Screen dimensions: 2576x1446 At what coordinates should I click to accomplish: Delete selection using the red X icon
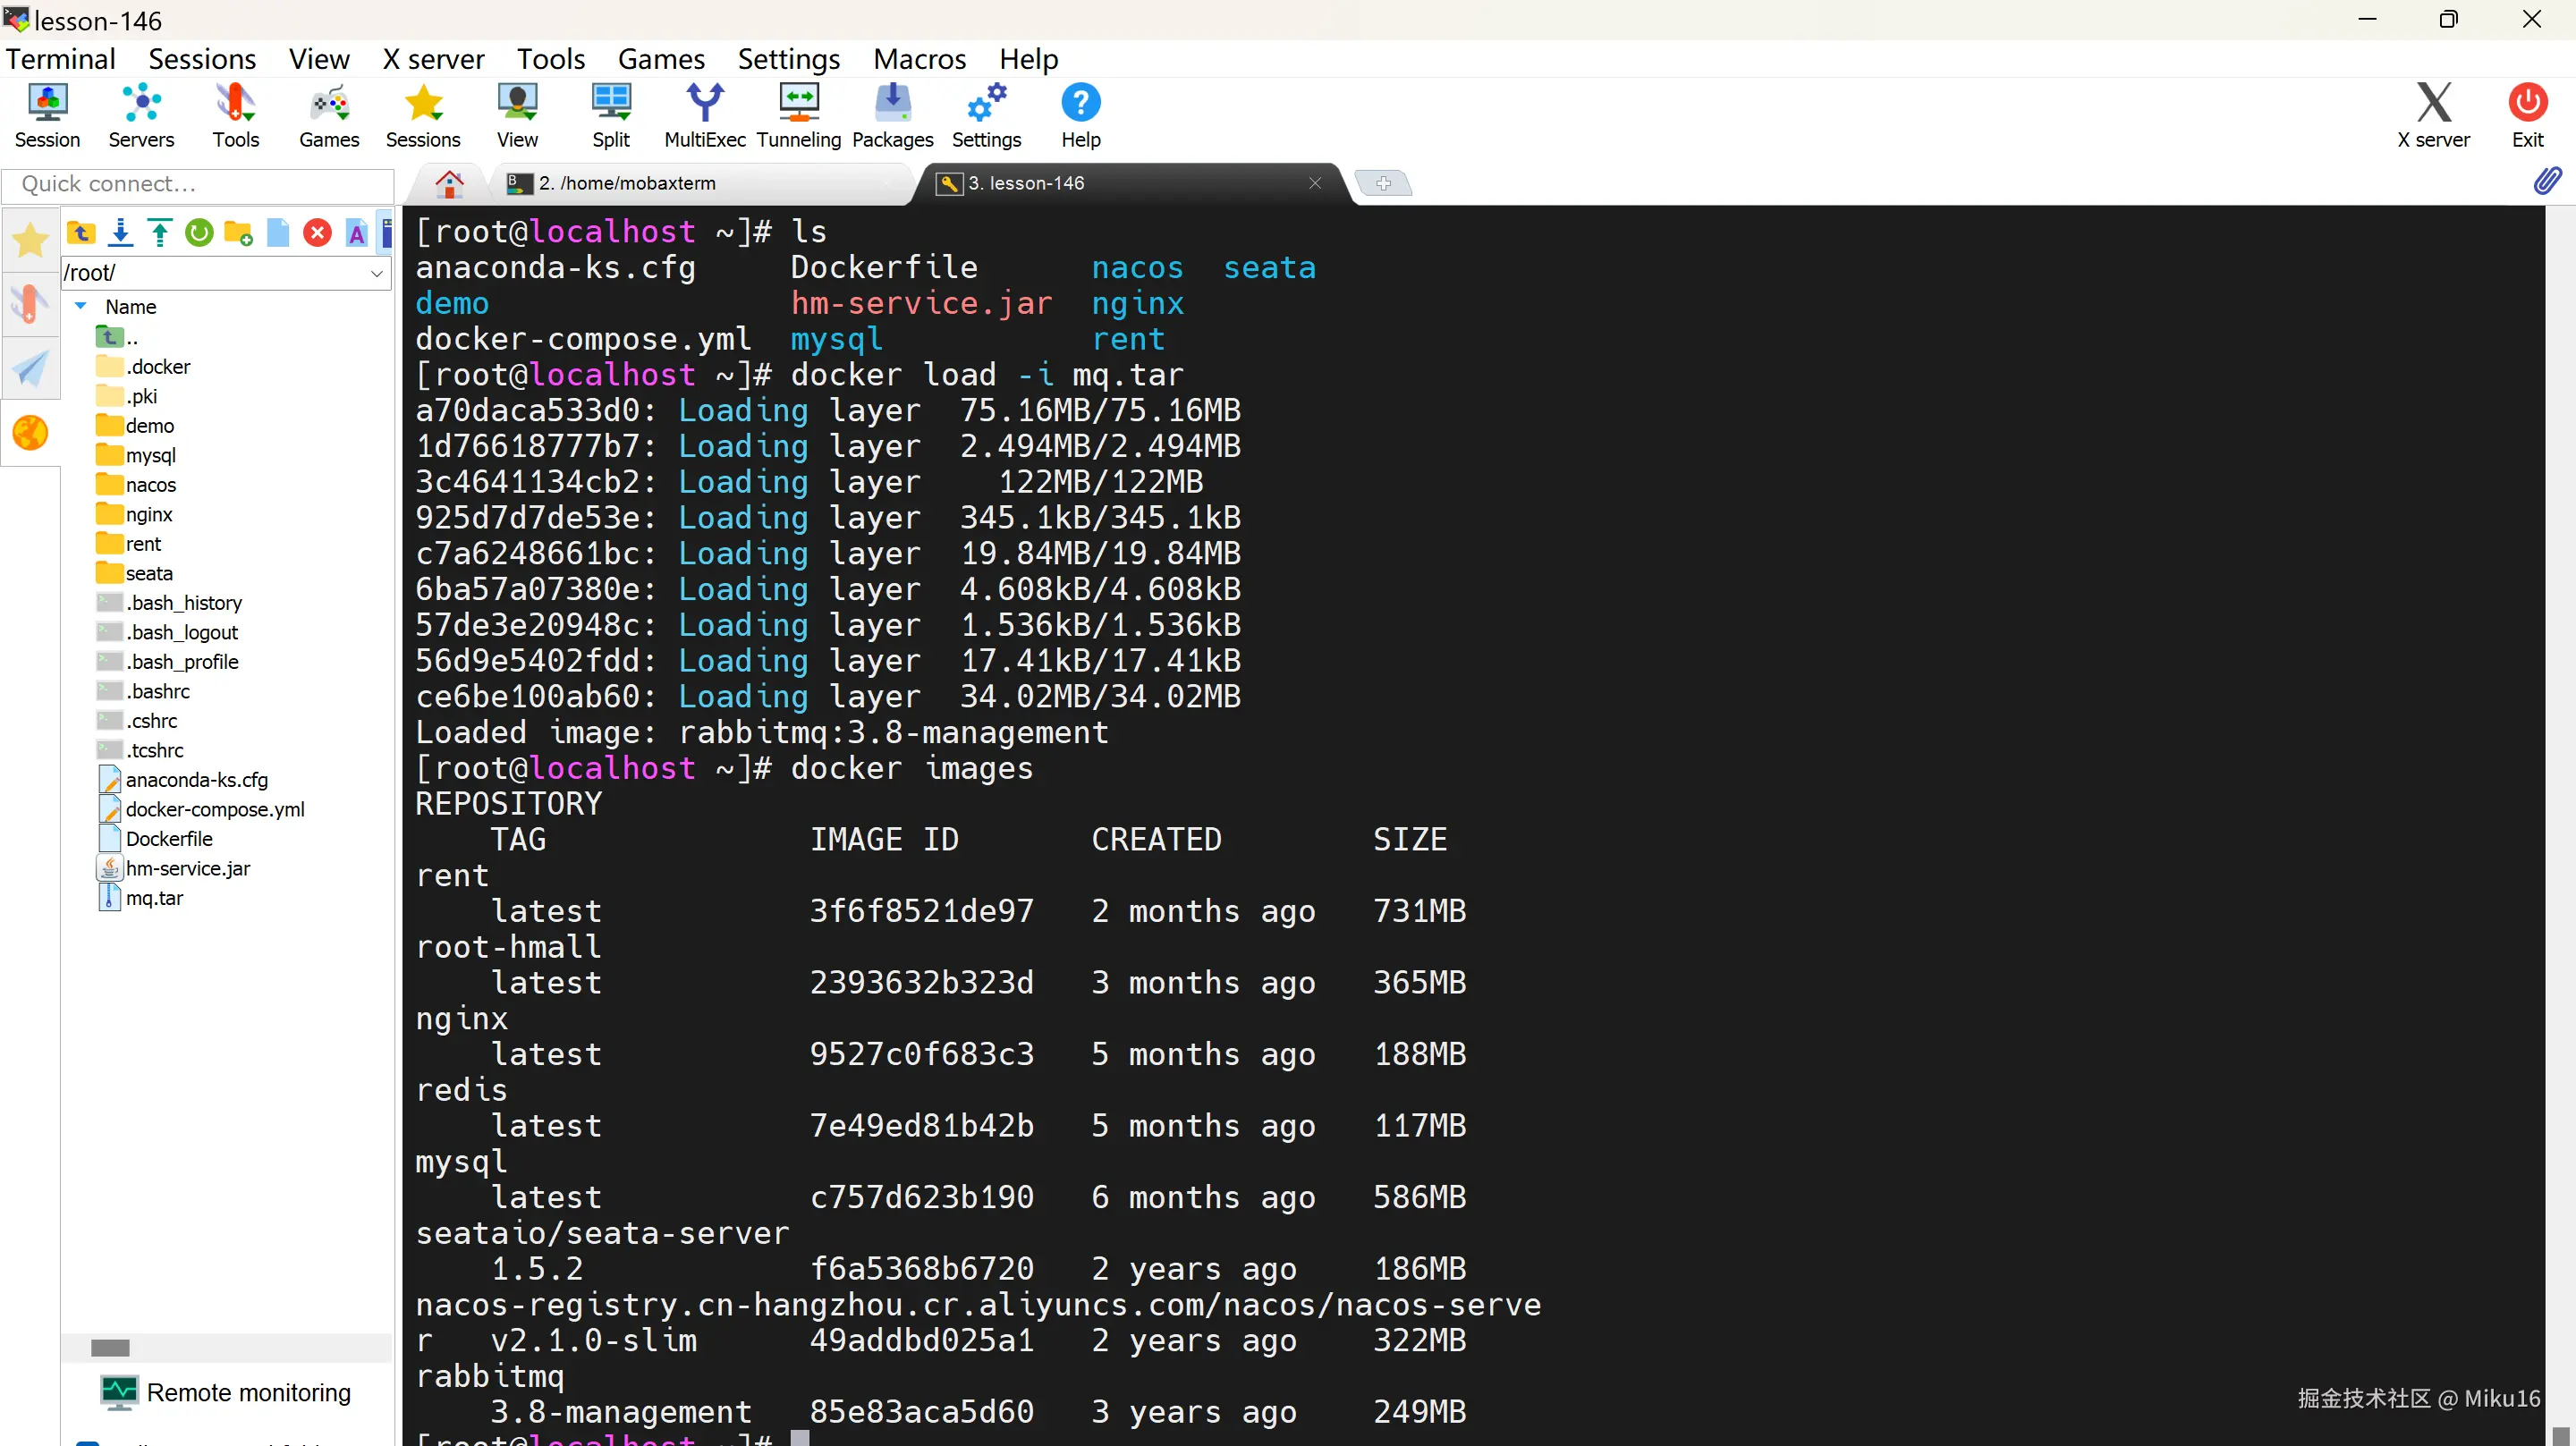[x=317, y=233]
